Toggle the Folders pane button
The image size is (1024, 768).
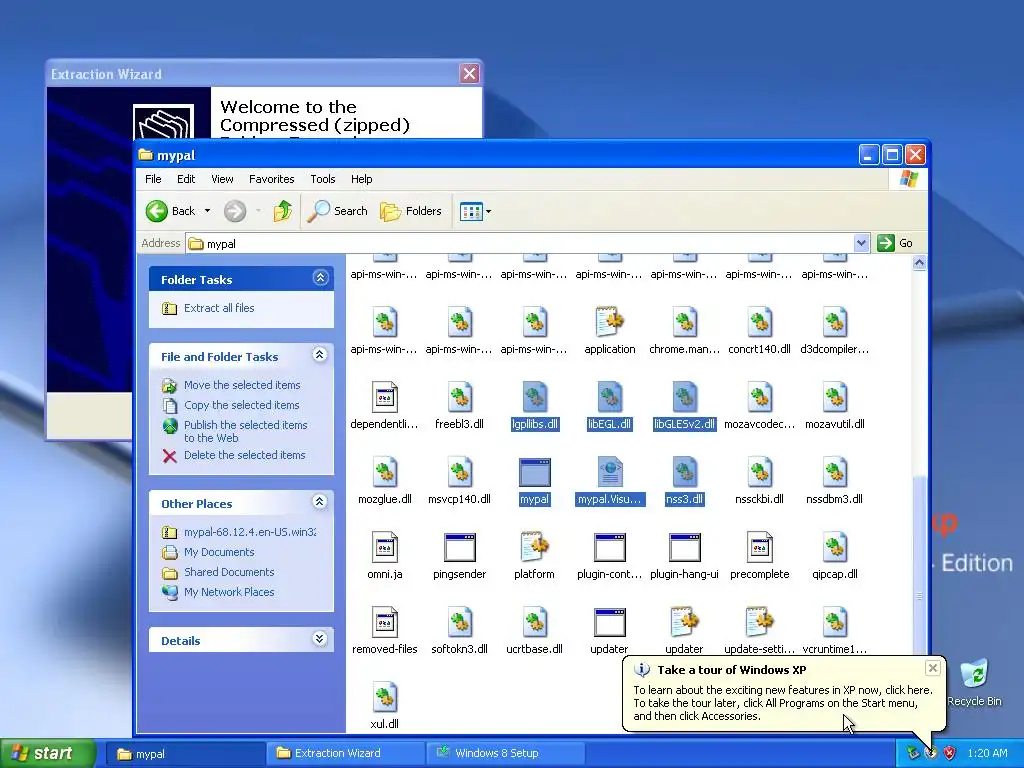pyautogui.click(x=411, y=211)
